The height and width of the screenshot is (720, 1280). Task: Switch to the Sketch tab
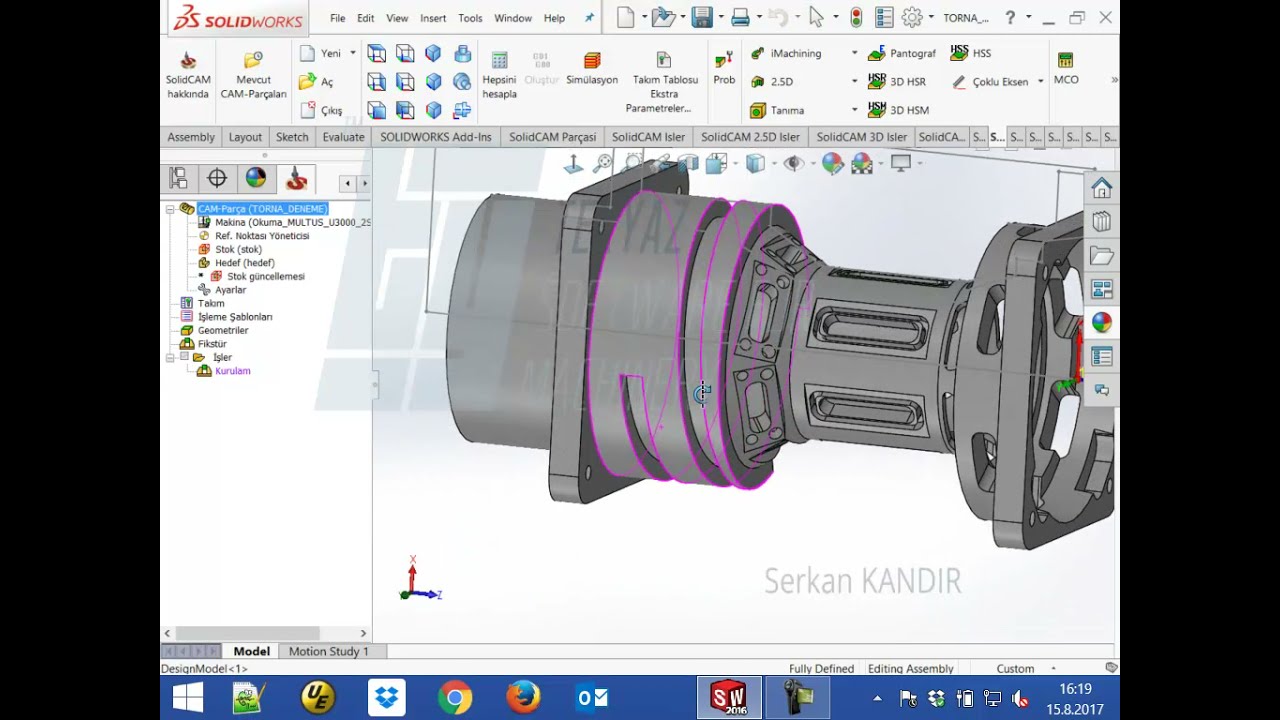pyautogui.click(x=292, y=137)
